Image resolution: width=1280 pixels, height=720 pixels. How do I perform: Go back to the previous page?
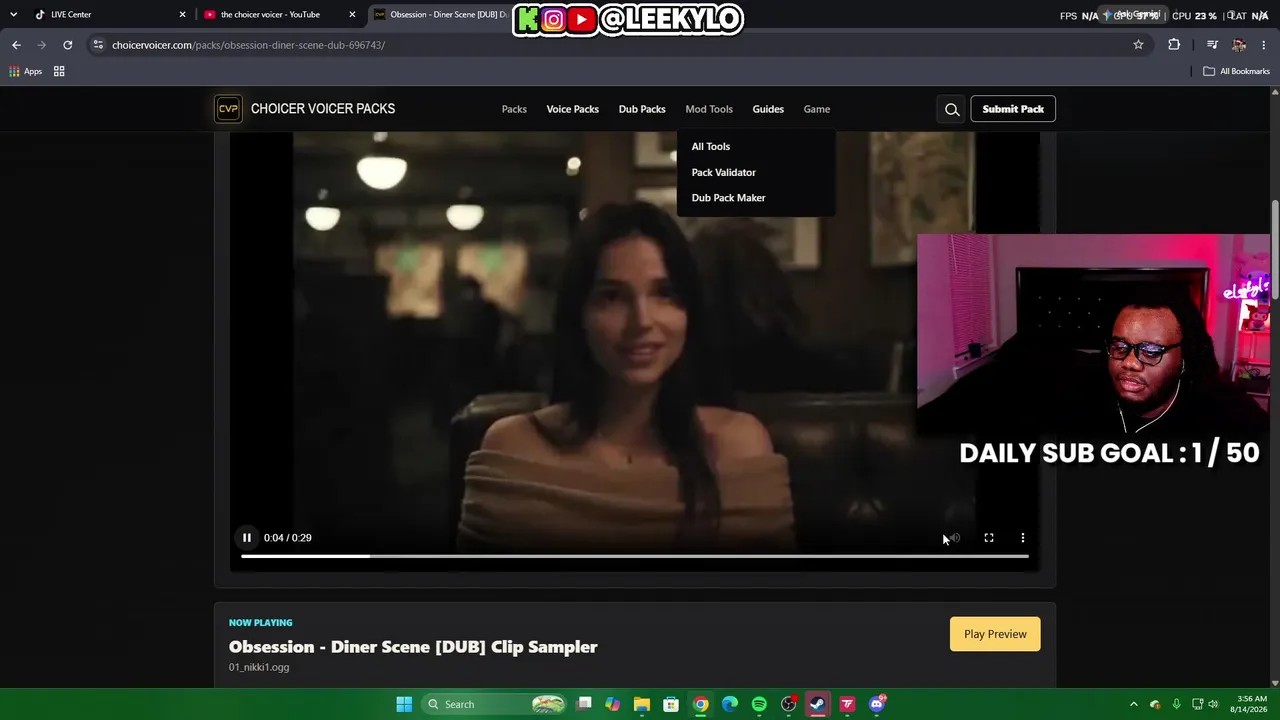tap(16, 45)
